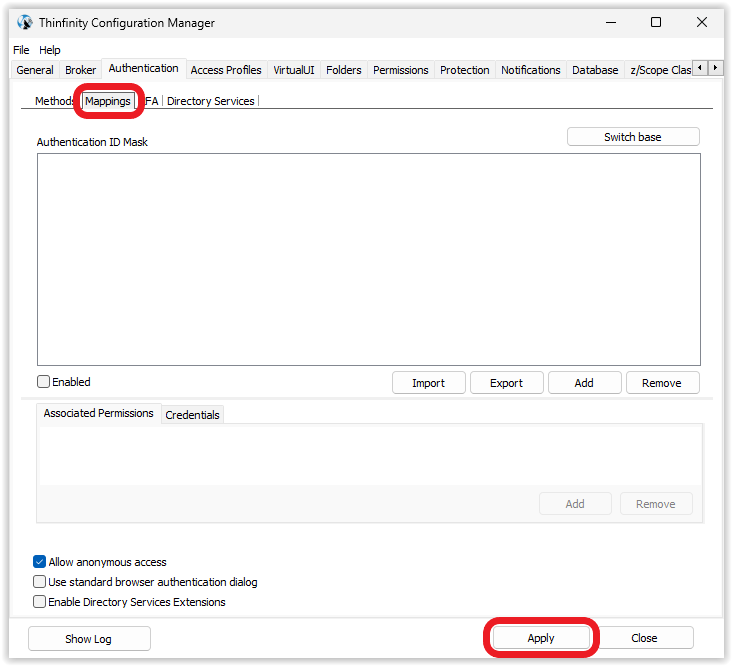Screen dimensions: 732x666
Task: Open the Protection tab
Action: pyautogui.click(x=465, y=70)
